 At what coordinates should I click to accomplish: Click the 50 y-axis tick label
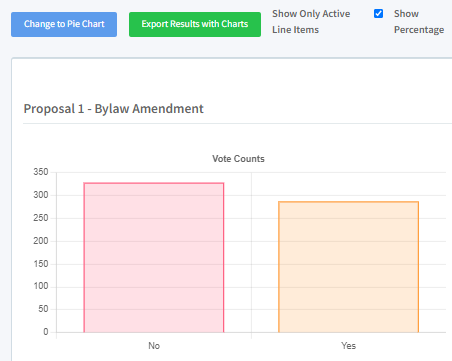(x=43, y=309)
